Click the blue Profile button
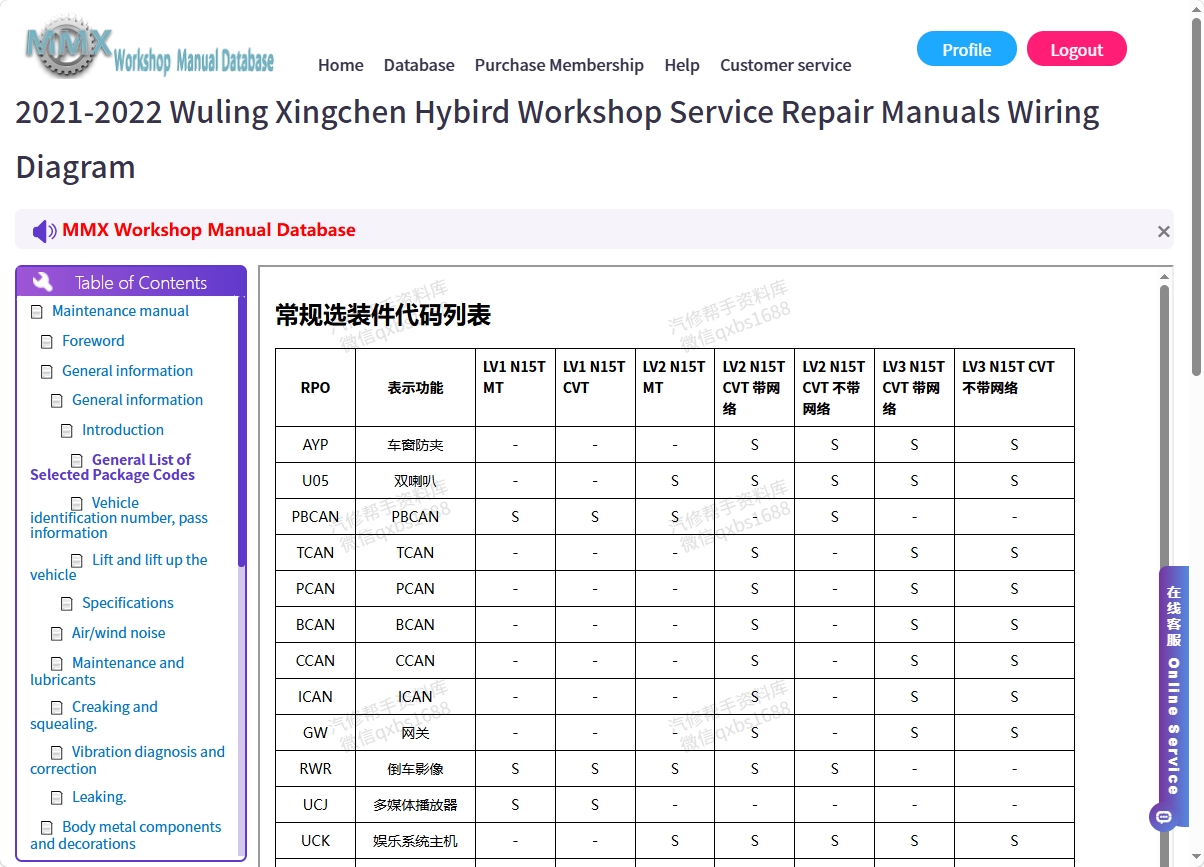 point(967,49)
